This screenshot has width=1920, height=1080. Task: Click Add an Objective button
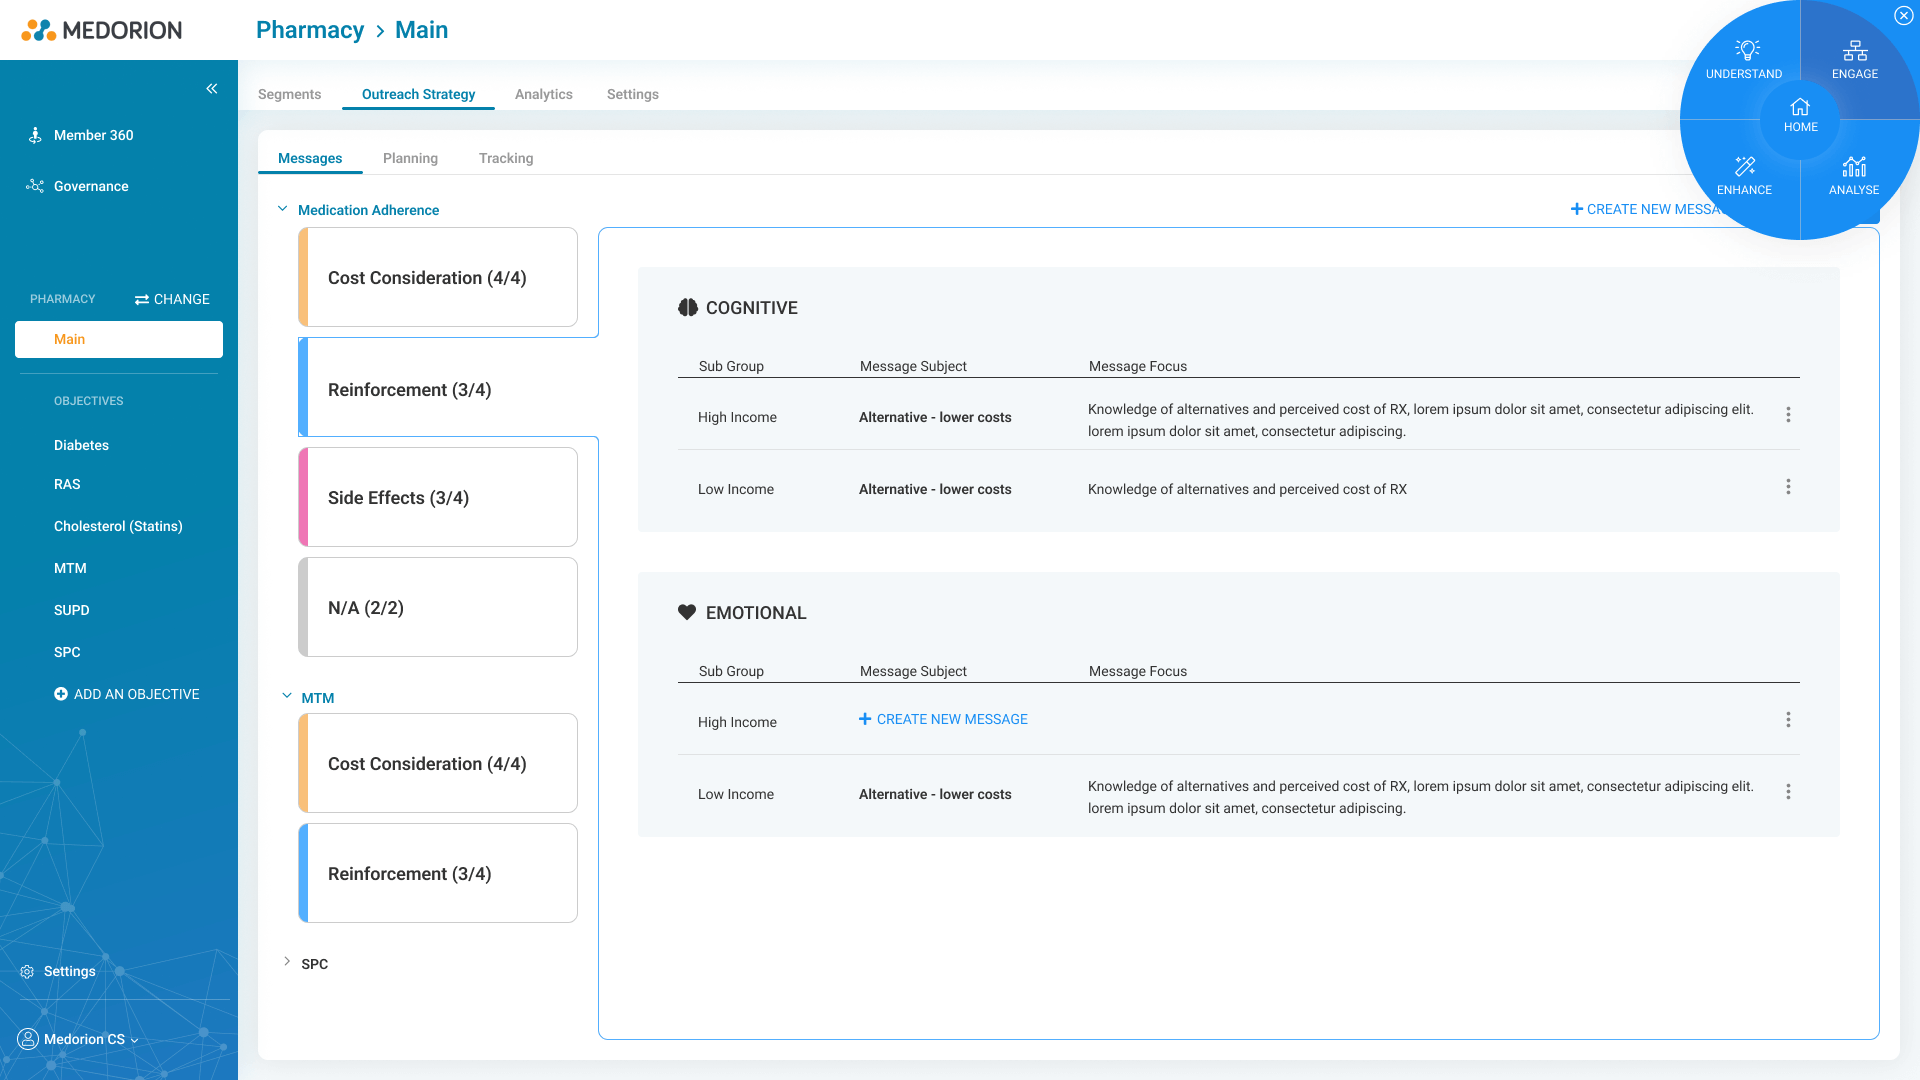[x=126, y=694]
